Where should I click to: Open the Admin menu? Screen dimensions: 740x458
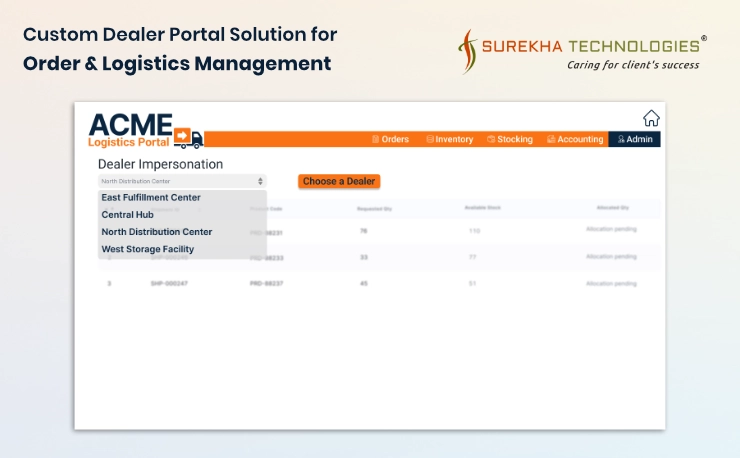point(634,139)
